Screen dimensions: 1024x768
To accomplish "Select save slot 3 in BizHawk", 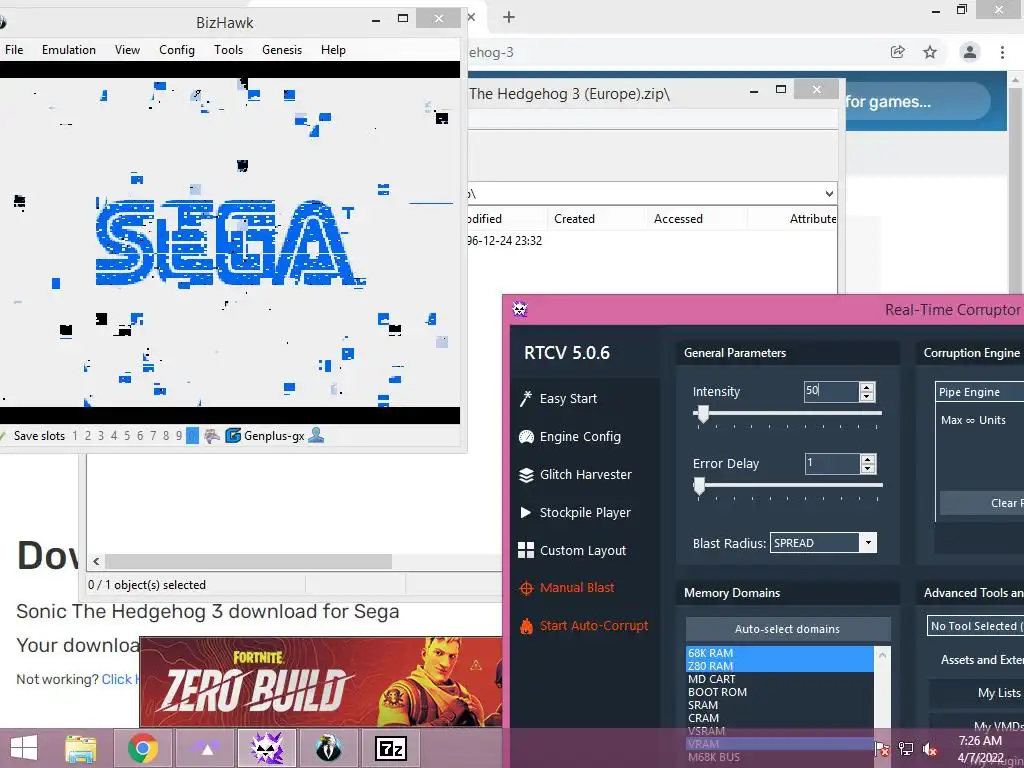I will (x=101, y=436).
